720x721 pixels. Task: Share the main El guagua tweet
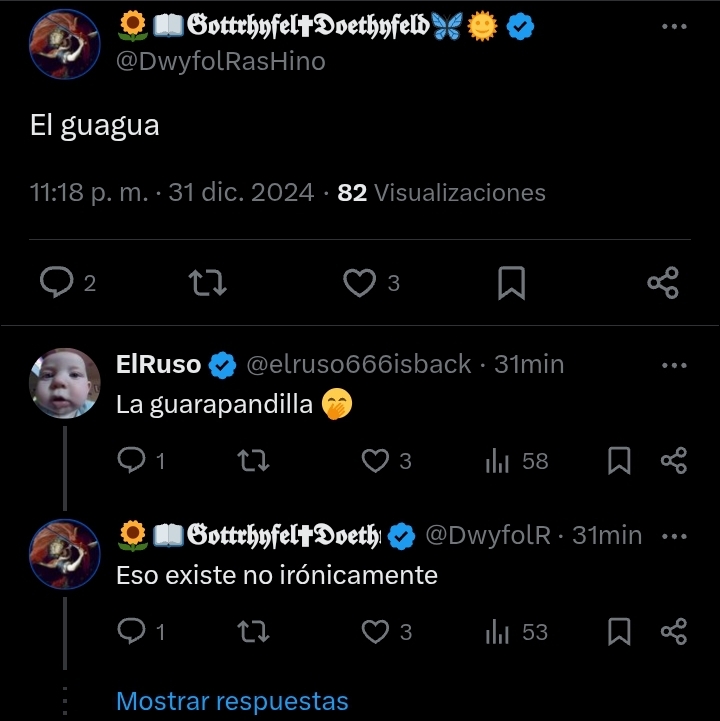pos(663,282)
